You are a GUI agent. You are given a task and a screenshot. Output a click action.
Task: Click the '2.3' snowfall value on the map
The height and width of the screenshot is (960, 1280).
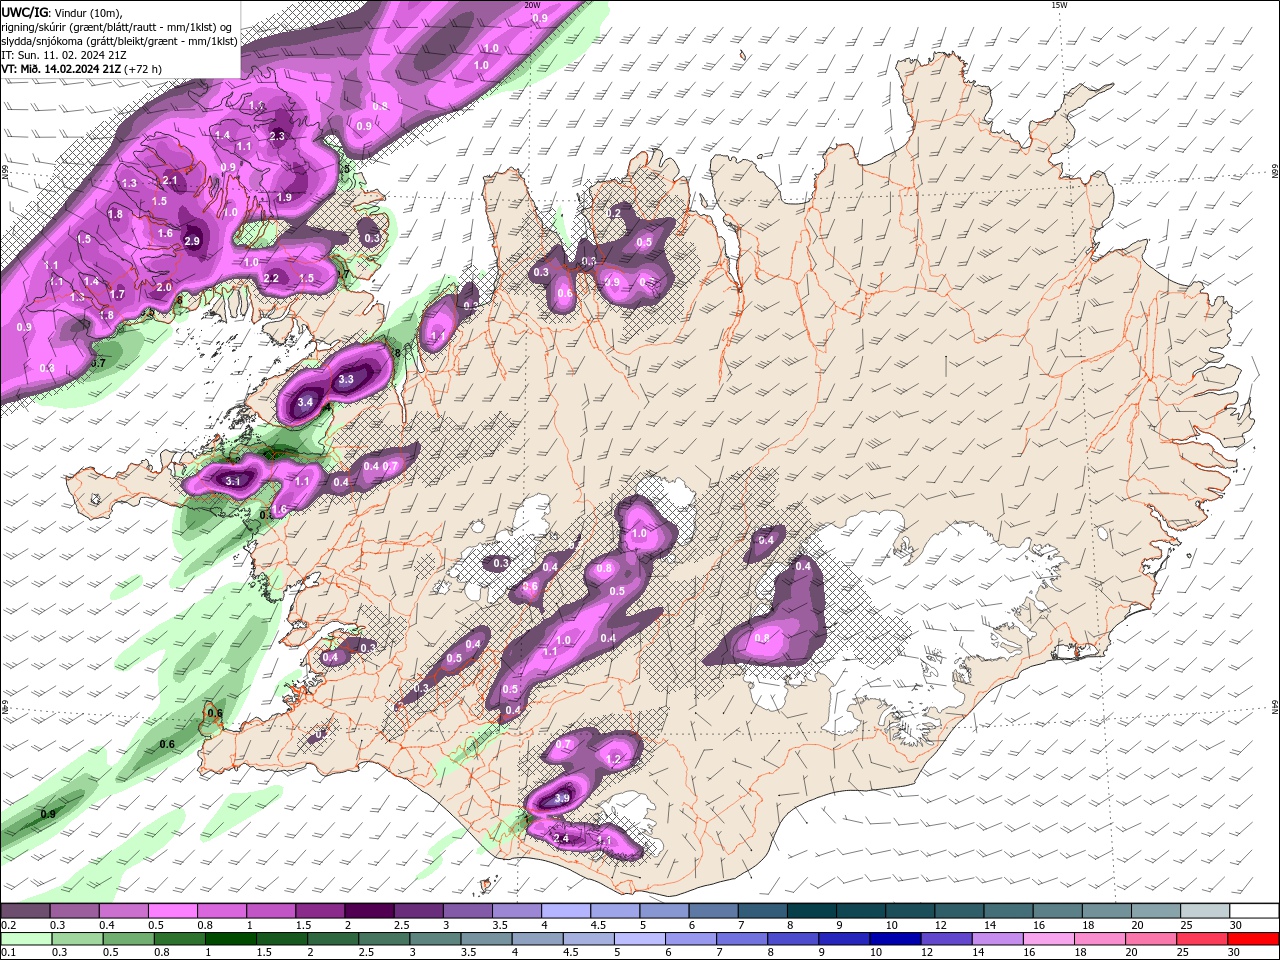(277, 136)
